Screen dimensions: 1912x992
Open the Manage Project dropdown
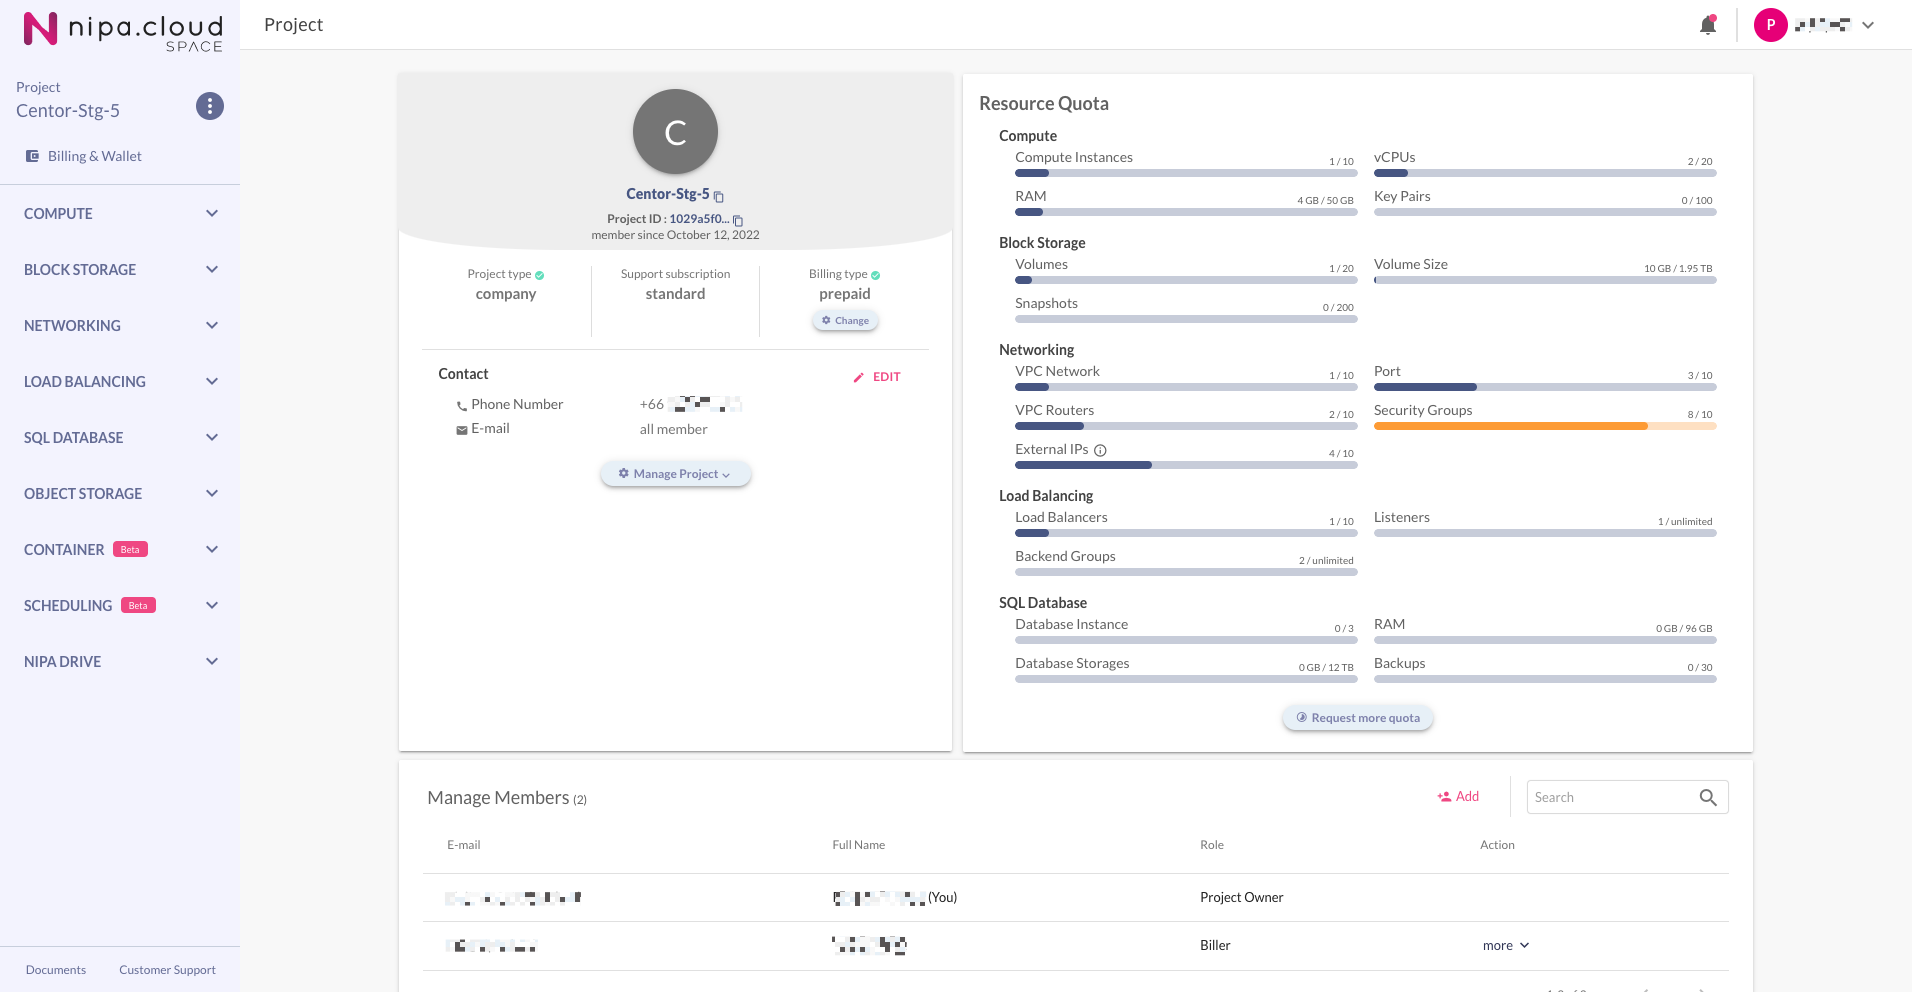point(675,474)
